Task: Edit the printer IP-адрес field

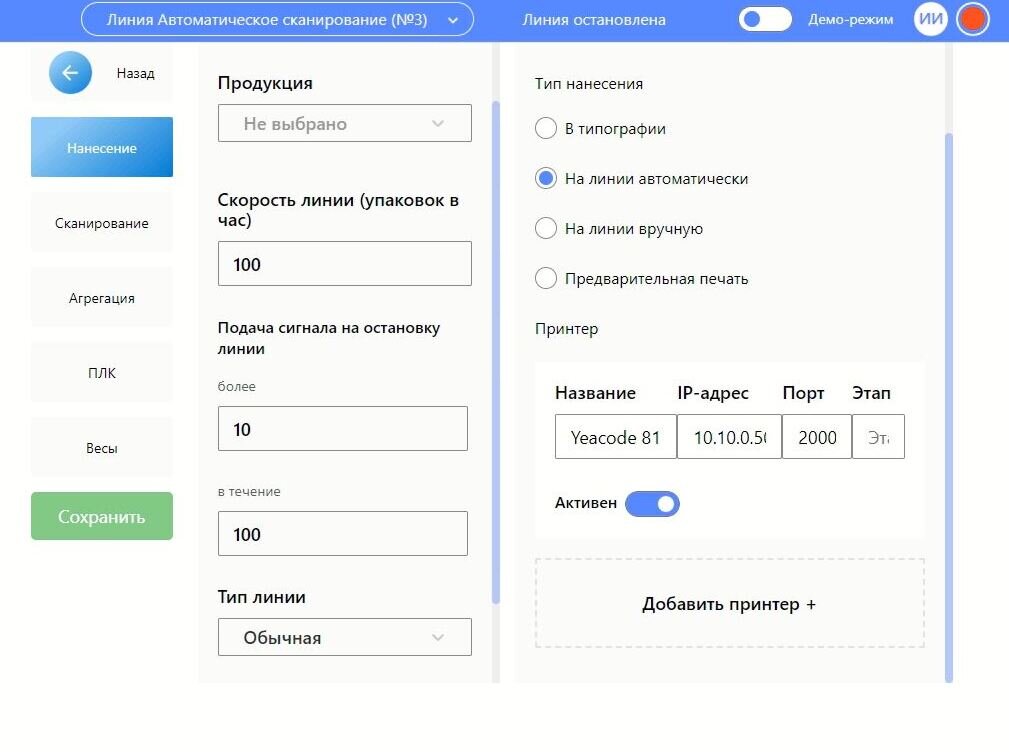Action: 729,437
